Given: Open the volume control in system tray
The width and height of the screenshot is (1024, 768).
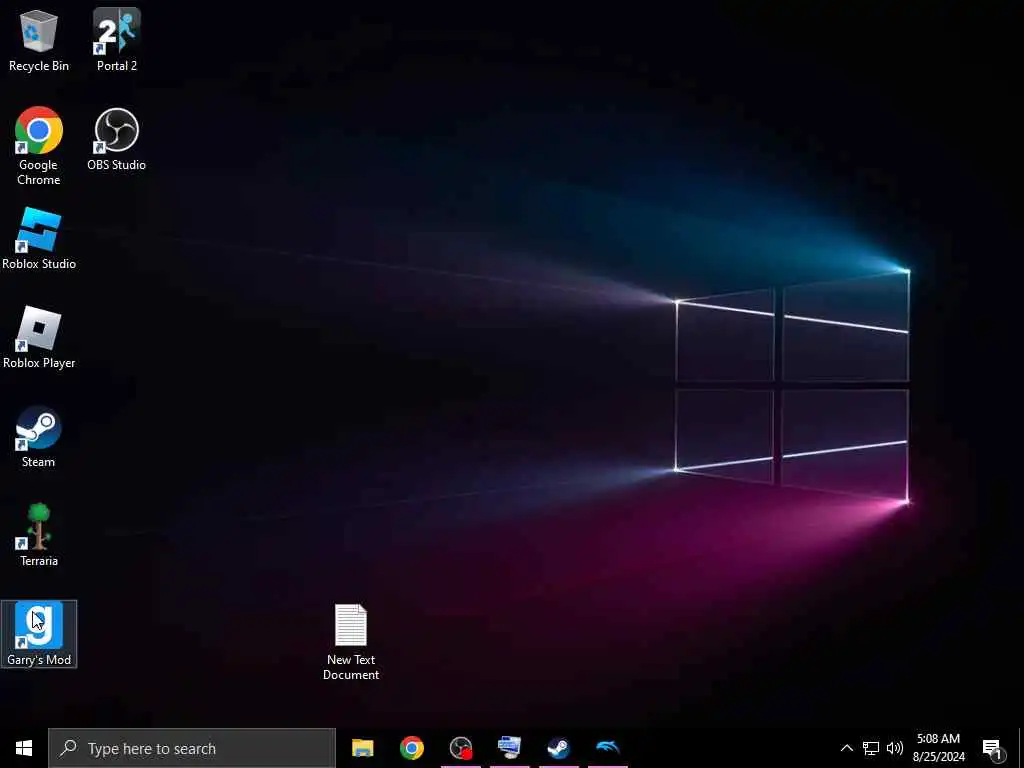Looking at the screenshot, I should pyautogui.click(x=895, y=748).
